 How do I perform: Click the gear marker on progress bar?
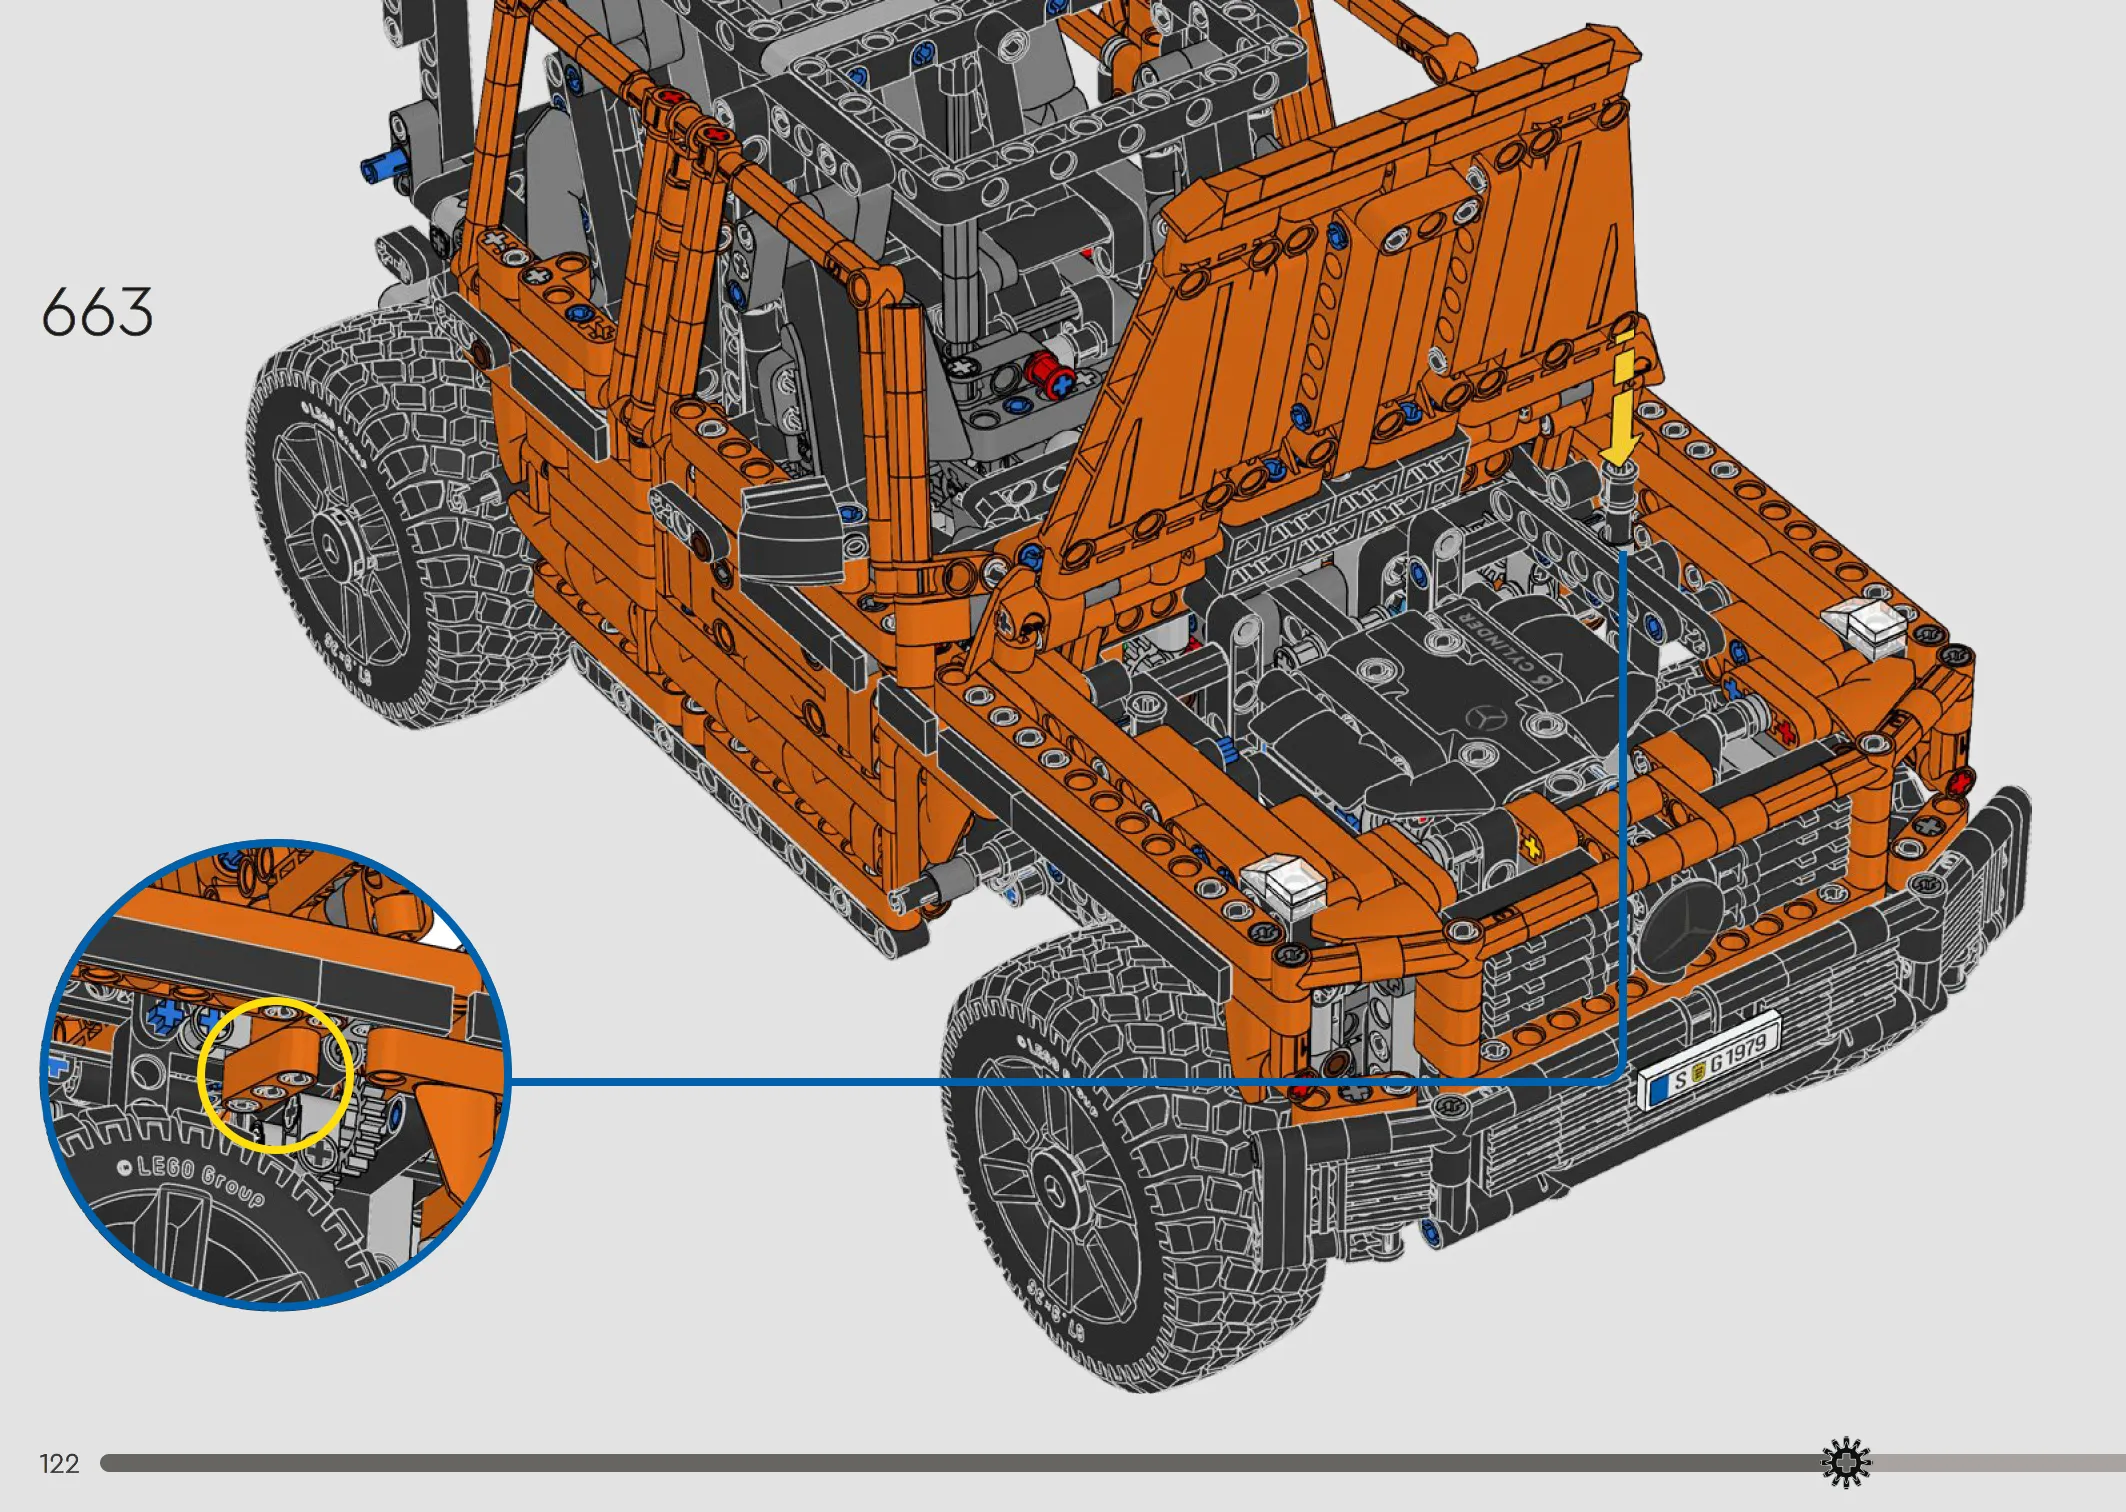(x=1846, y=1463)
